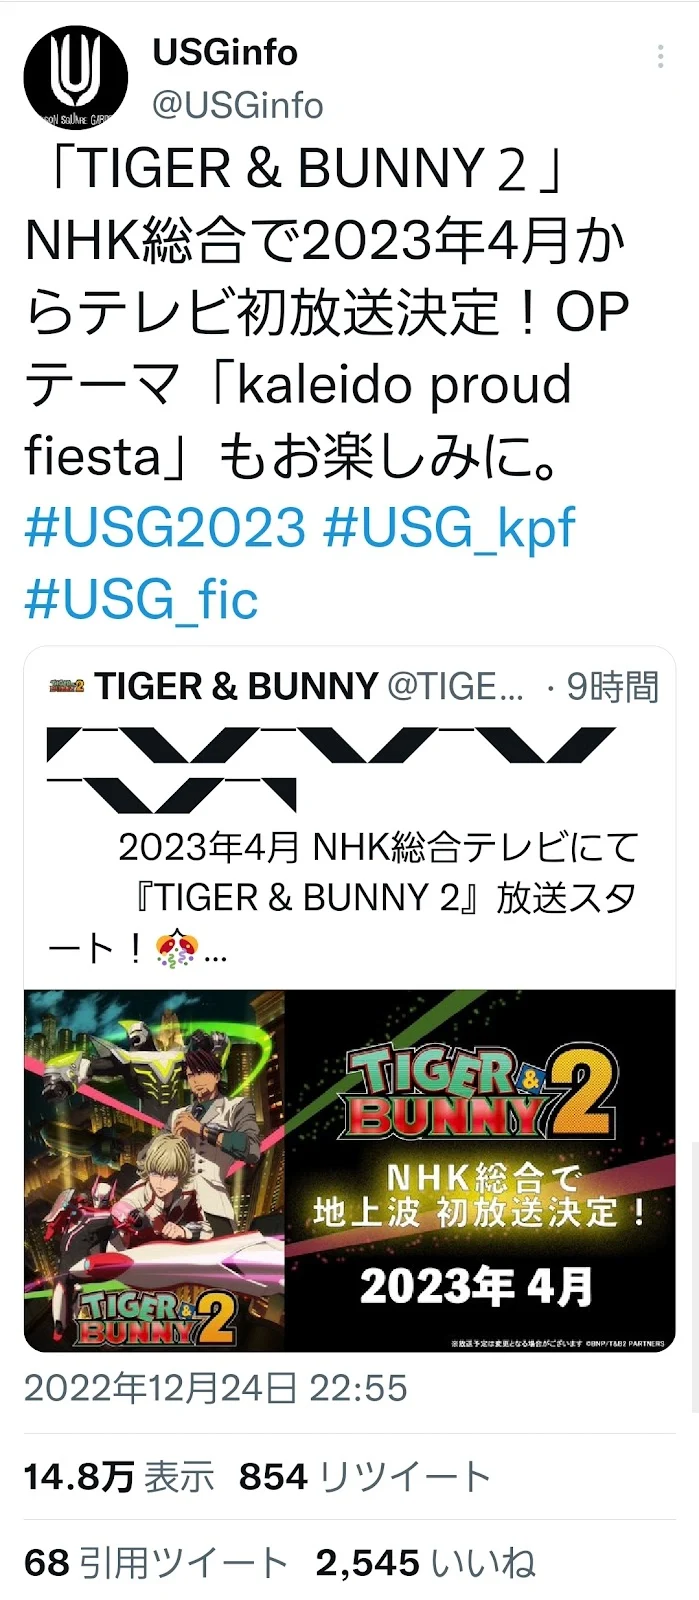View the TIGER & BUNNY 2 announcement image
Image resolution: width=699 pixels, height=1600 pixels.
350,1171
